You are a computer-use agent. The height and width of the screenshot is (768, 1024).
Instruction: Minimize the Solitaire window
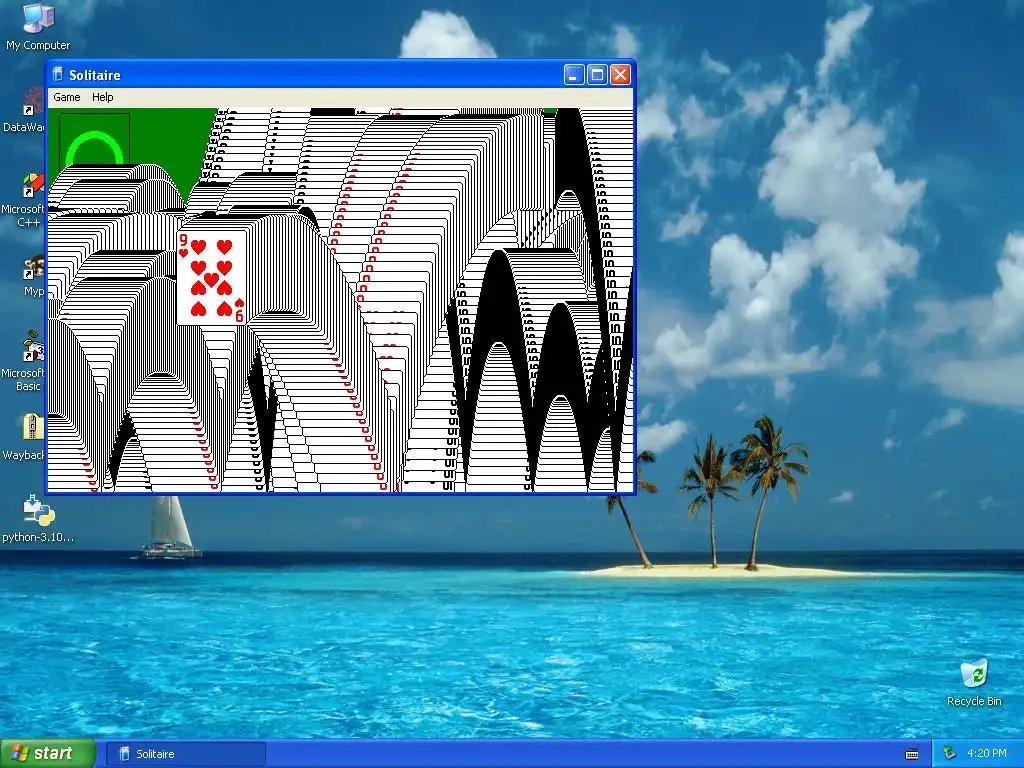[574, 75]
